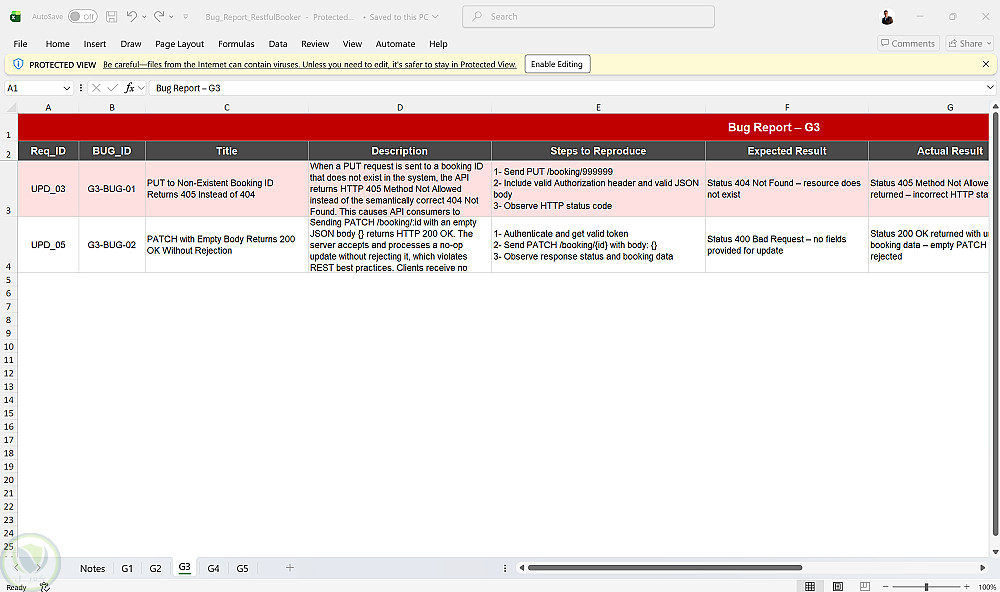Switch to Normal view icon

pos(810,586)
